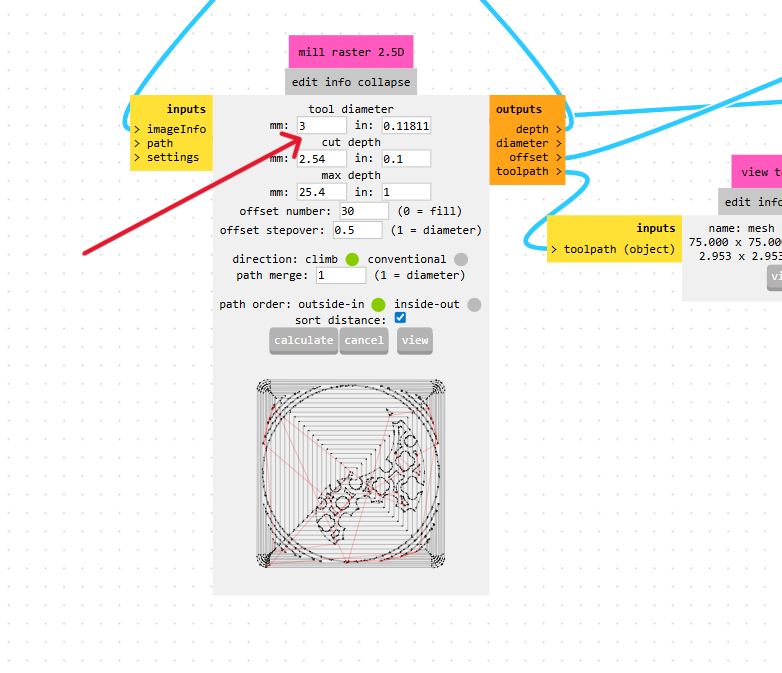
Task: Click the mill raster 2.5D title bar
Action: pyautogui.click(x=351, y=52)
